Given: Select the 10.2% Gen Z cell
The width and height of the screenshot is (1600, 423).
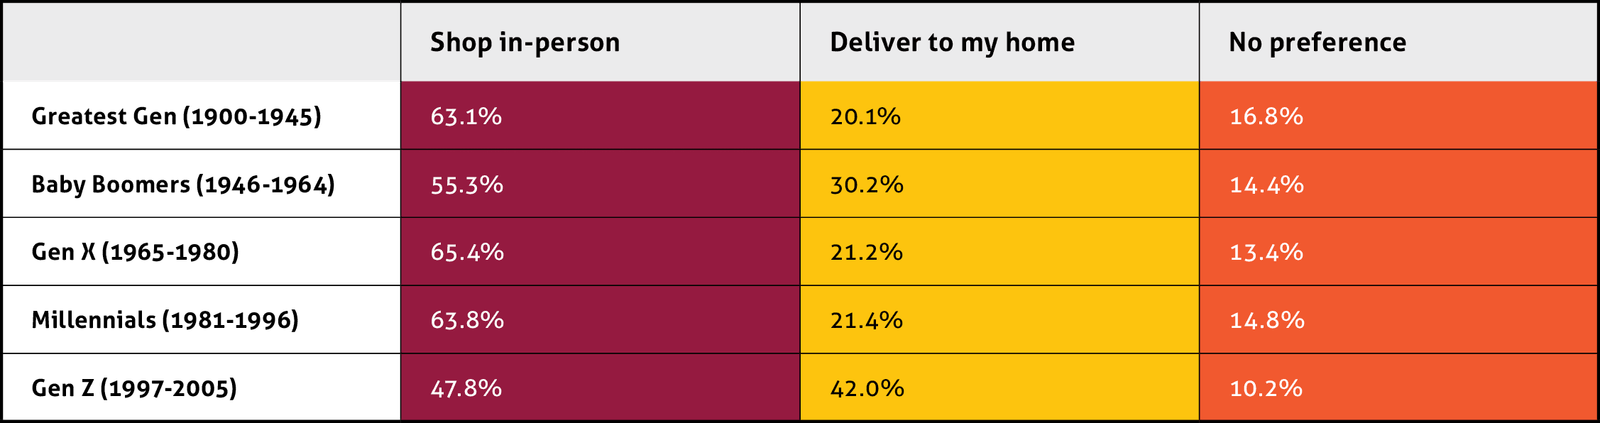Looking at the screenshot, I should click(1266, 388).
